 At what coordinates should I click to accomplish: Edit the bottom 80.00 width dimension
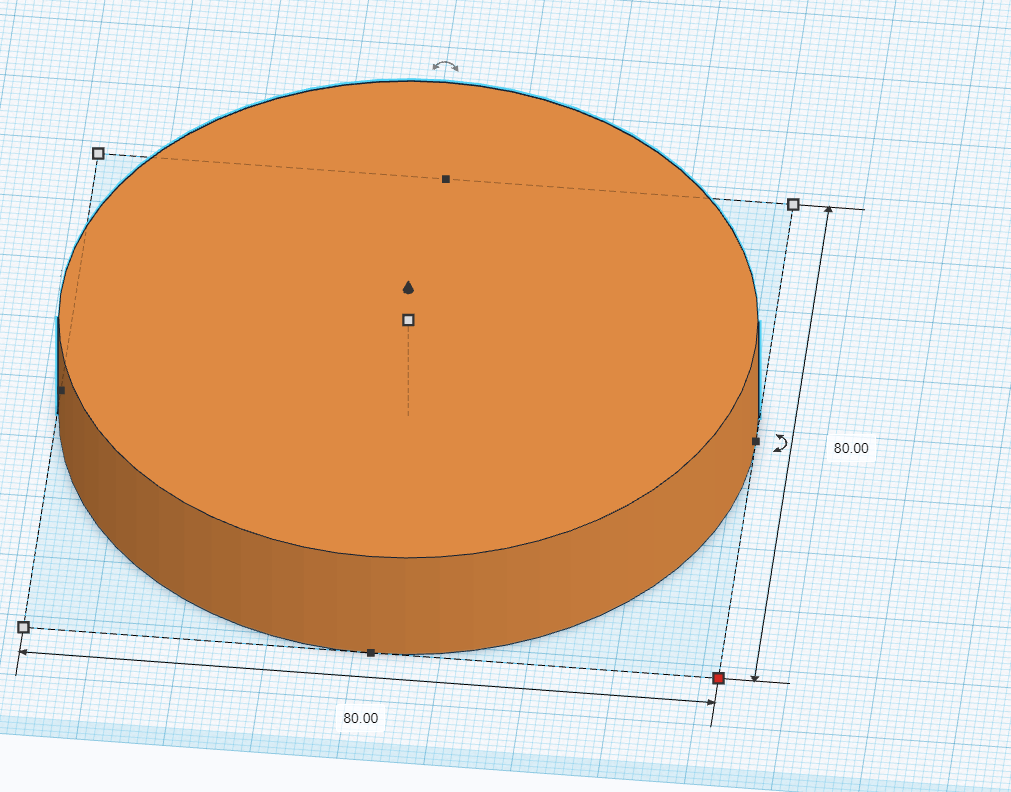(360, 718)
